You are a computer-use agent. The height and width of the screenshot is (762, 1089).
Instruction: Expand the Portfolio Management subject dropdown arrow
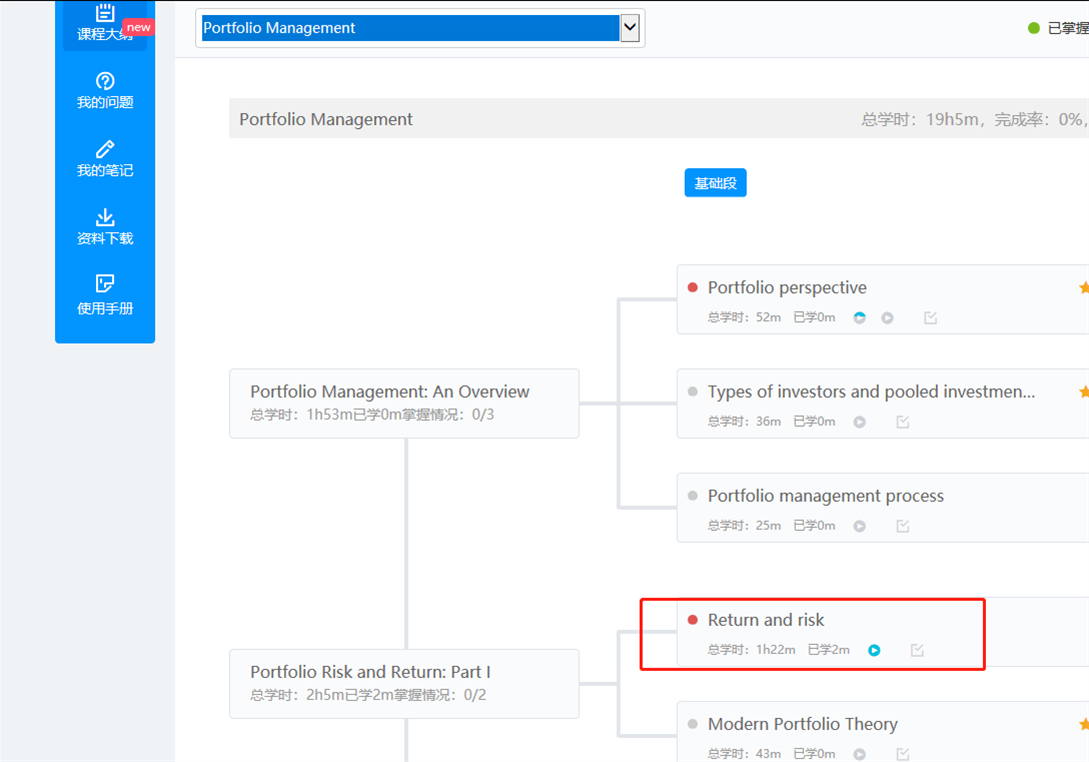630,28
